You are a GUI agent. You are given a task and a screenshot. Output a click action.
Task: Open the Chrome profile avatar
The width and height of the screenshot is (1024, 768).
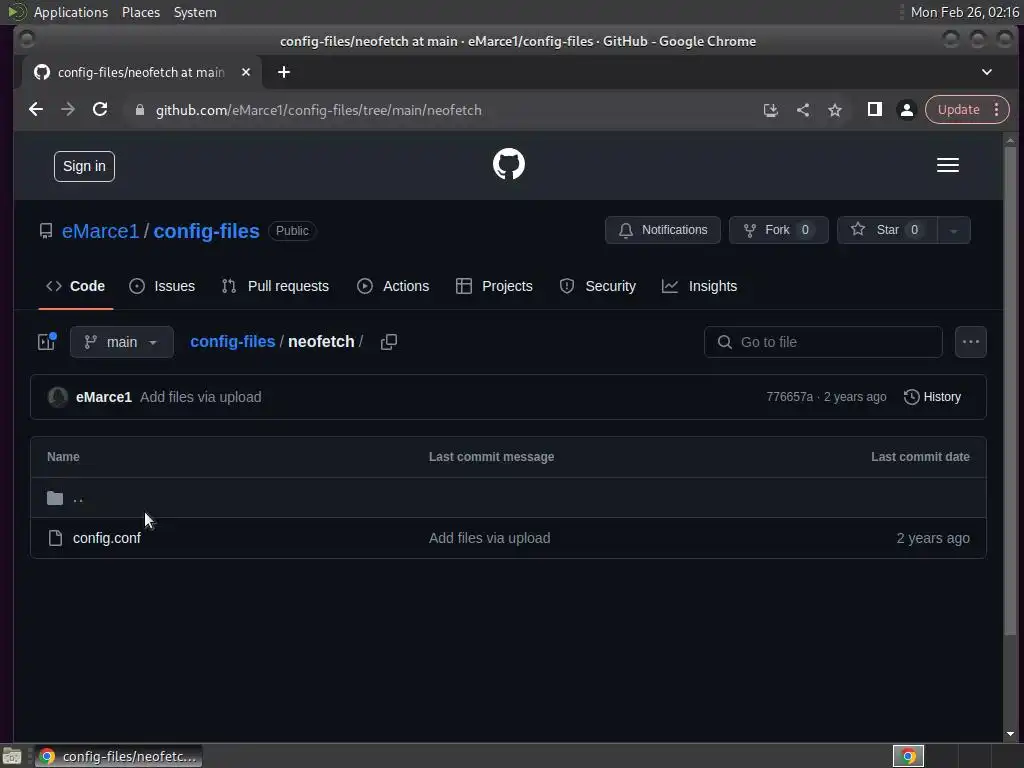pos(906,110)
